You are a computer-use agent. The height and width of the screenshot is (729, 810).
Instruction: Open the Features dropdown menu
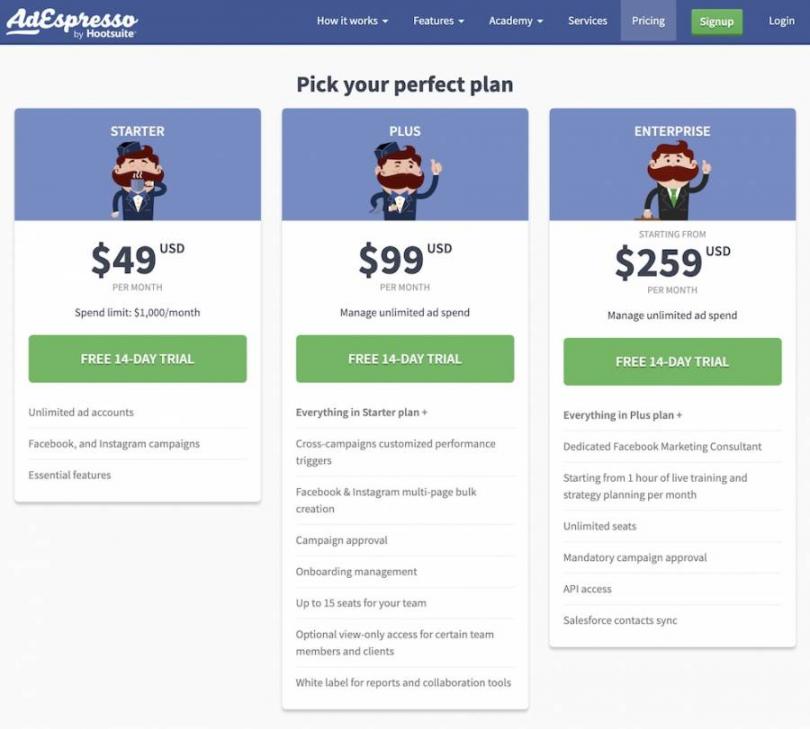pos(438,21)
